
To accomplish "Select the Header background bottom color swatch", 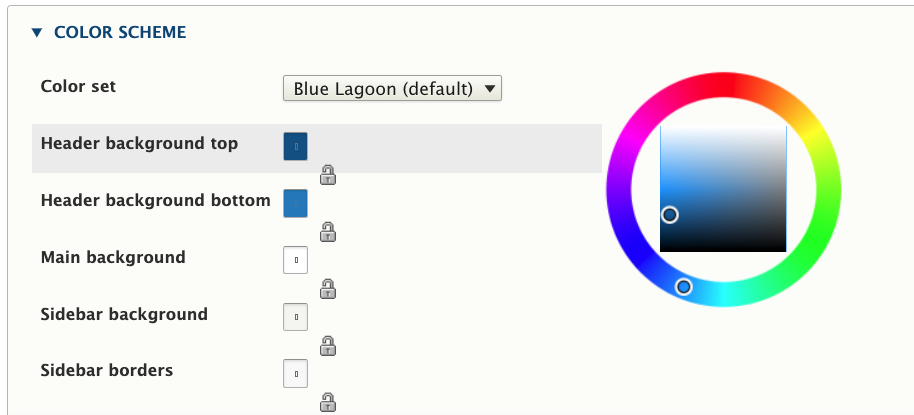I will (296, 204).
